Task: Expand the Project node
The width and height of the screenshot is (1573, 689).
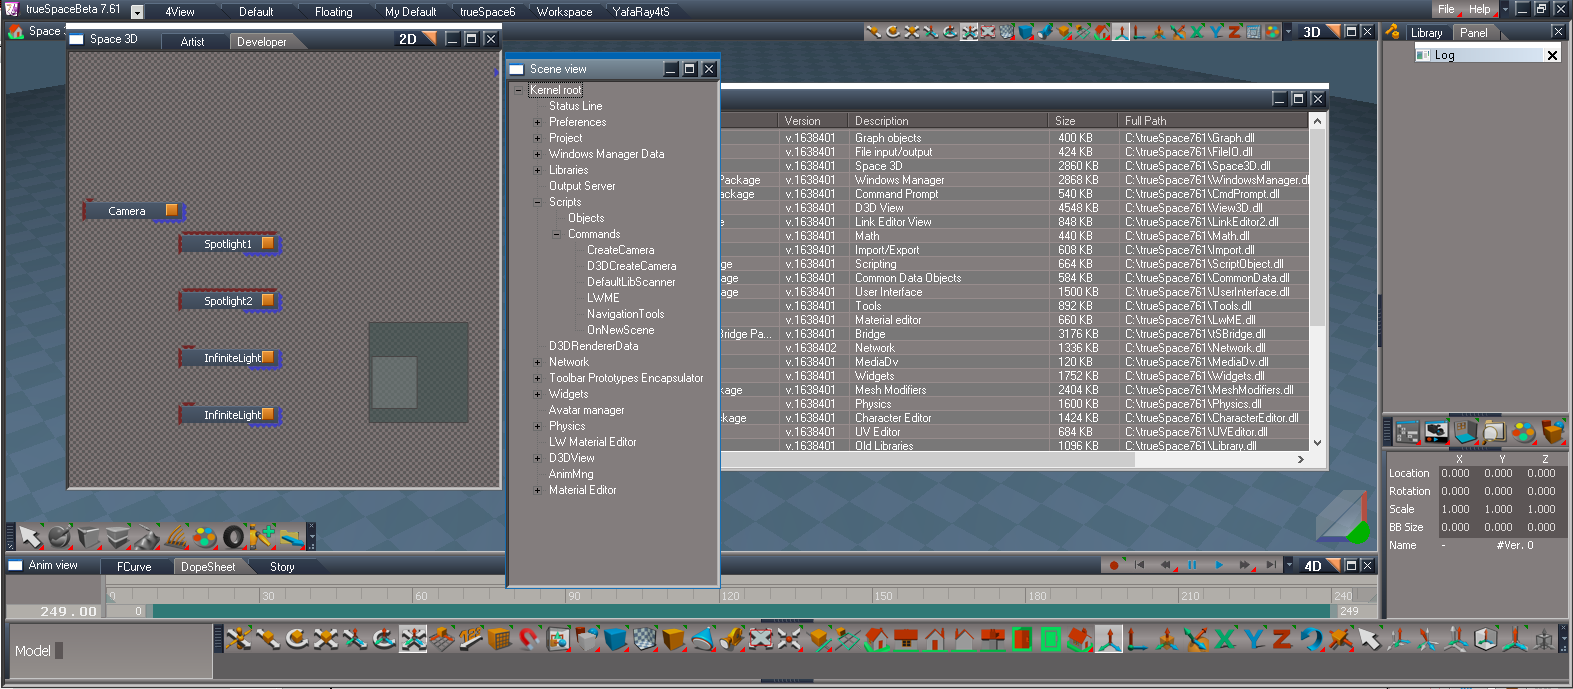Action: coord(537,138)
